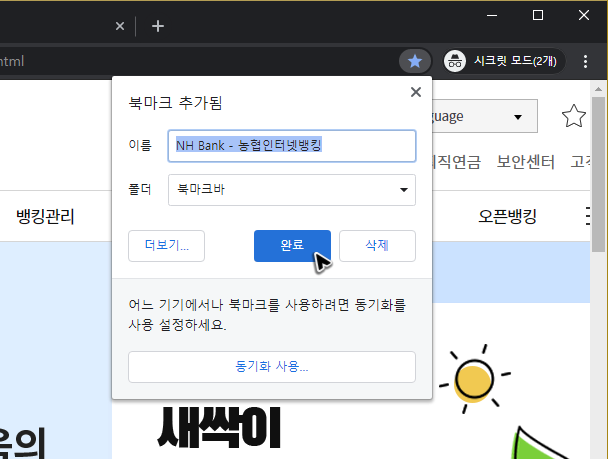Click the address bar URL text
Viewport: 608px width, 459px height.
click(12, 61)
